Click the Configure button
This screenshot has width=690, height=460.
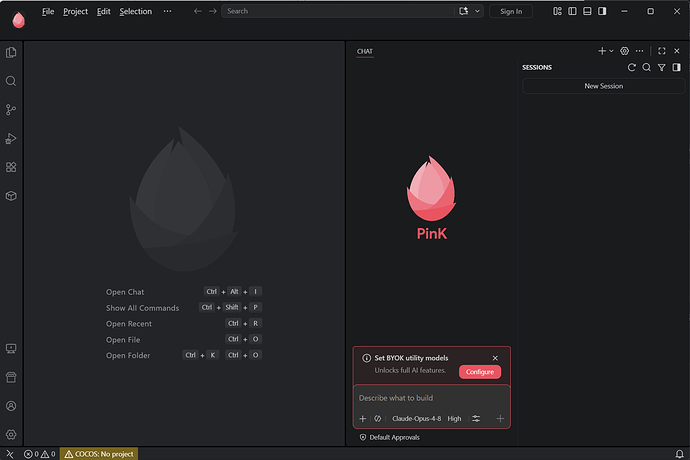pyautogui.click(x=480, y=372)
